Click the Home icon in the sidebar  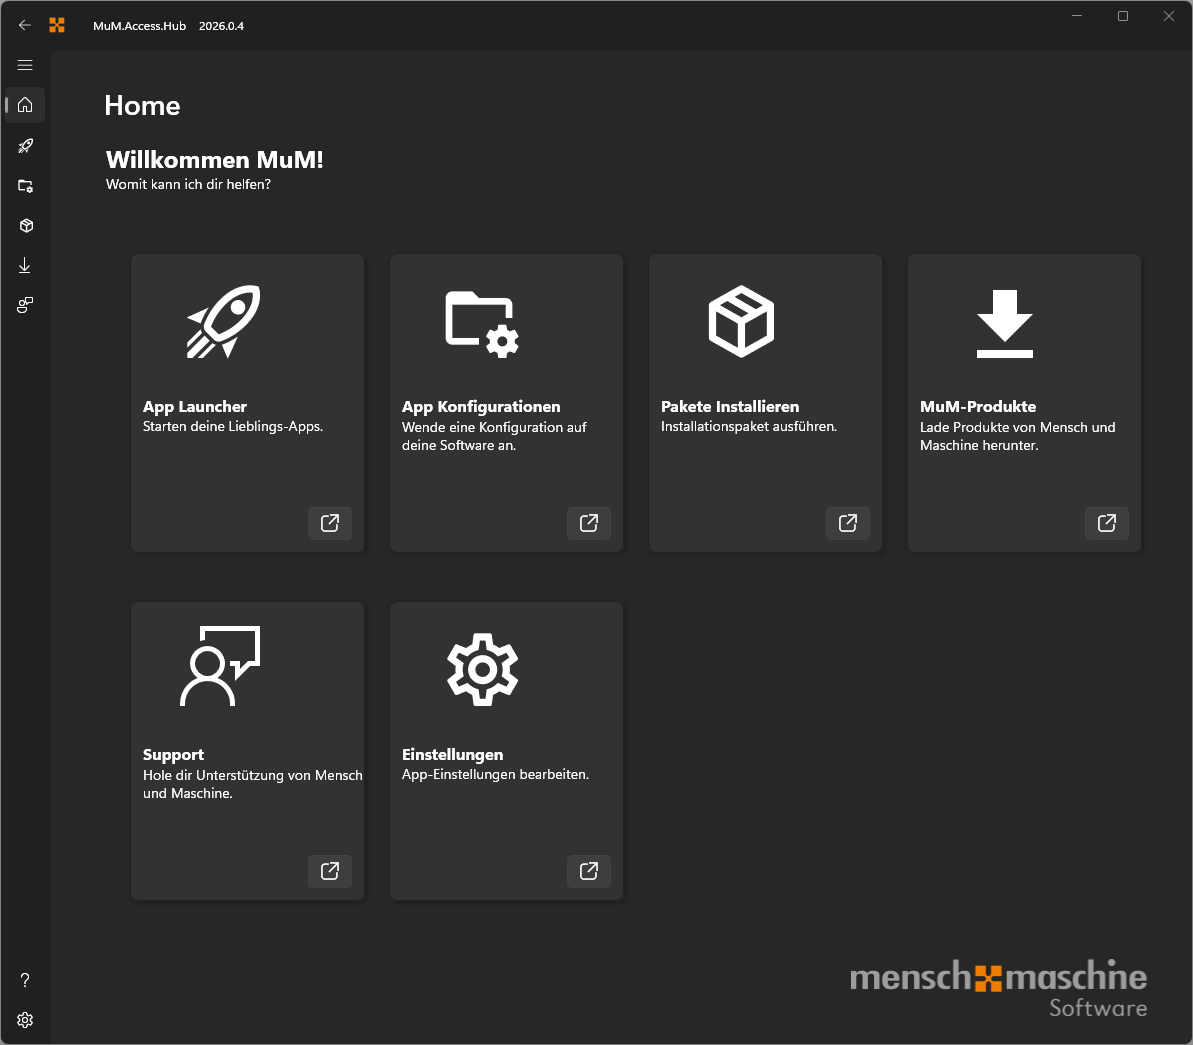26,105
